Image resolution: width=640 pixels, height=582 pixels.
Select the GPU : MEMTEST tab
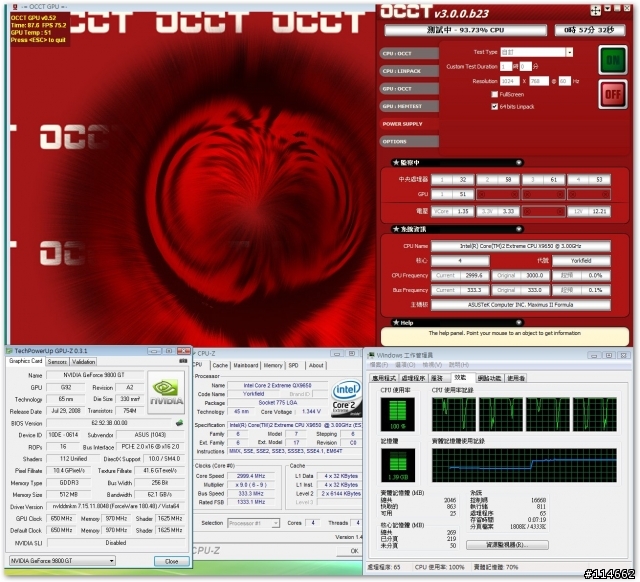pyautogui.click(x=409, y=106)
